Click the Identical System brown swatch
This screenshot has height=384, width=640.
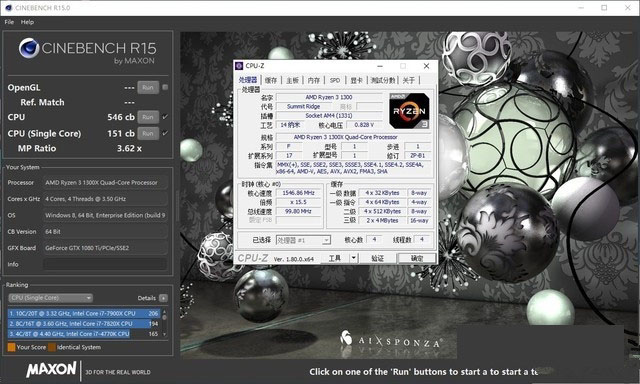(x=52, y=347)
